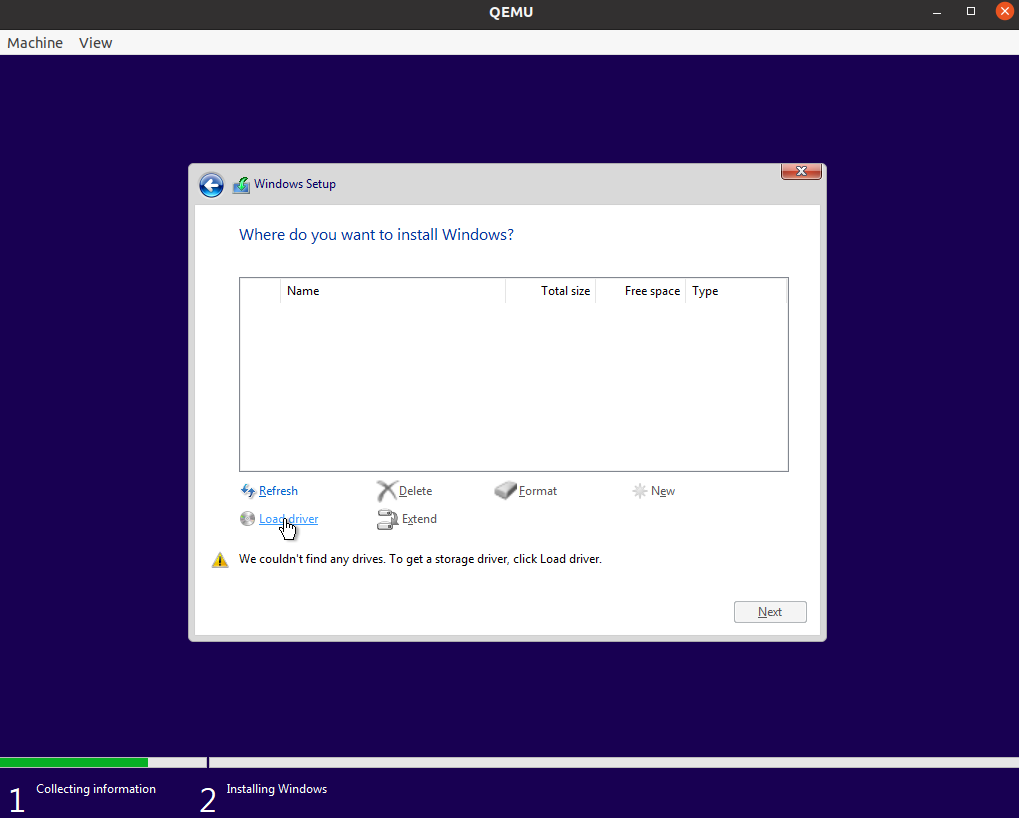Click the 'Where do you want to install Windows?' heading
This screenshot has height=819, width=1019.
(376, 235)
